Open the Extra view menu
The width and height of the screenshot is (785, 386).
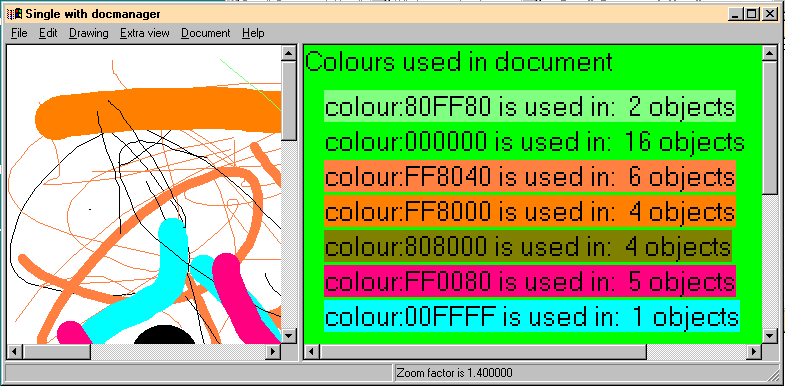145,33
